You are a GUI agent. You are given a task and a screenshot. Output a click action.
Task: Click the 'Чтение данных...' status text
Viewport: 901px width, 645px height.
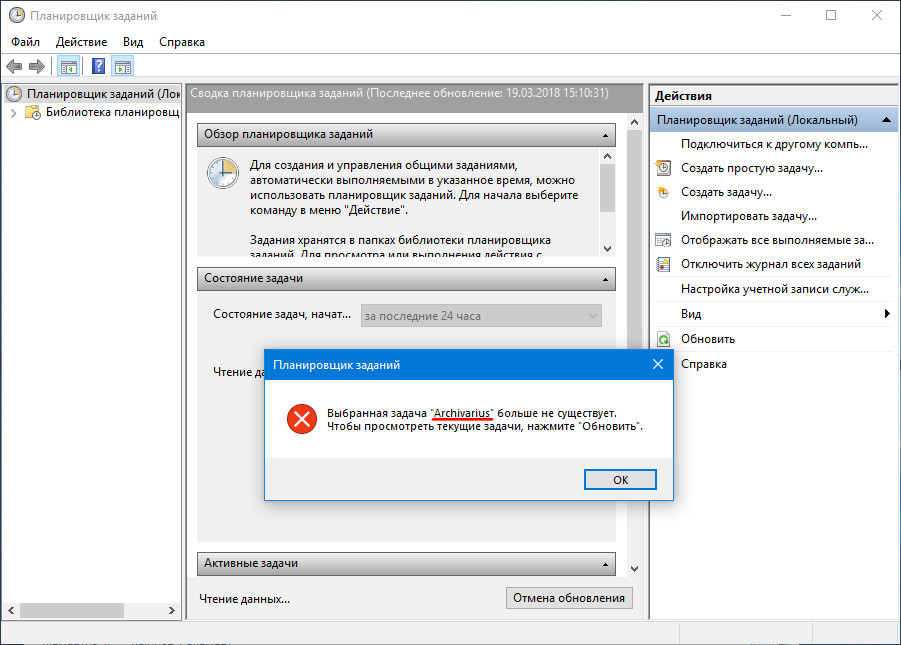pyautogui.click(x=244, y=598)
